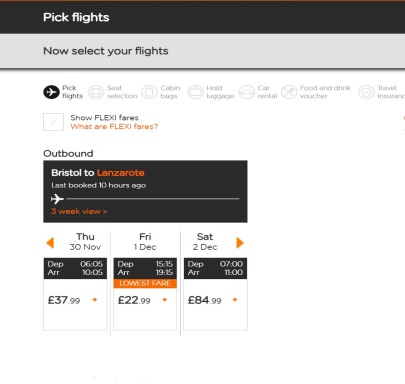Choose the Thu 30 Nov £37.99 flight
The height and width of the screenshot is (384, 405).
pos(75,294)
